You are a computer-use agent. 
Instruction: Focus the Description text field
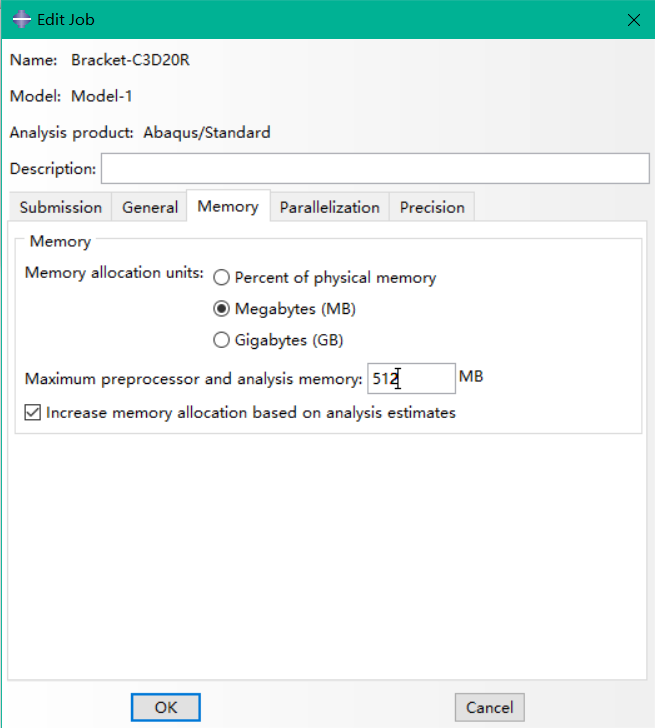coord(375,169)
